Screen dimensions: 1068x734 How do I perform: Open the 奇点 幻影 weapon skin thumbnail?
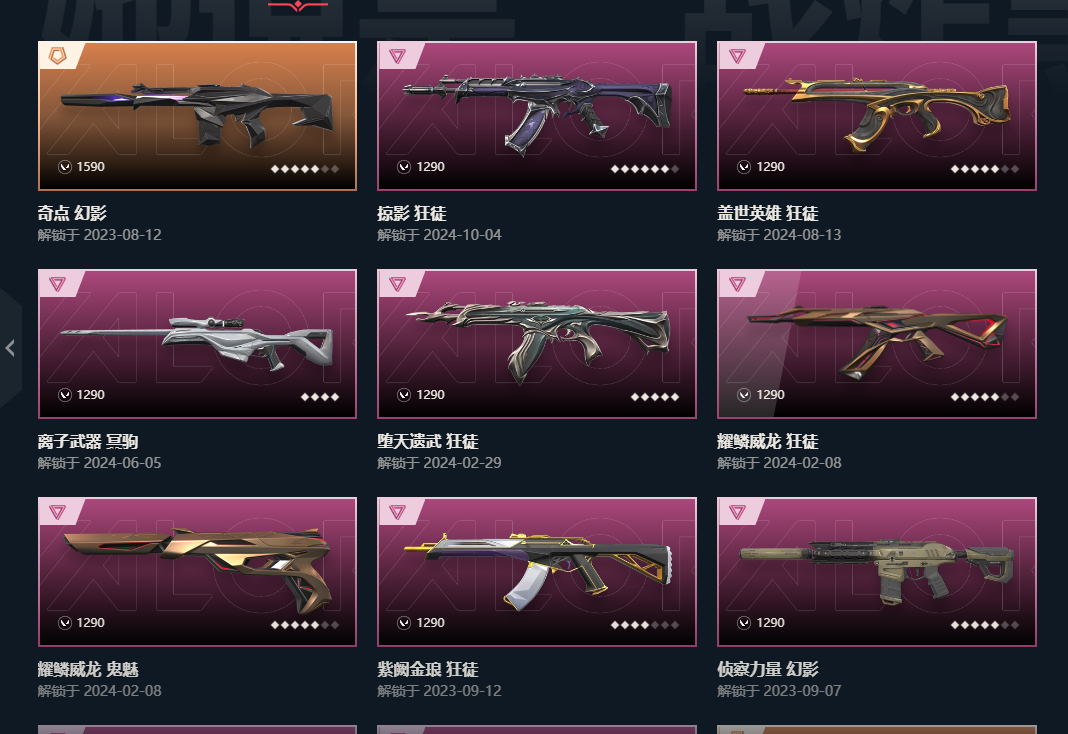(198, 116)
